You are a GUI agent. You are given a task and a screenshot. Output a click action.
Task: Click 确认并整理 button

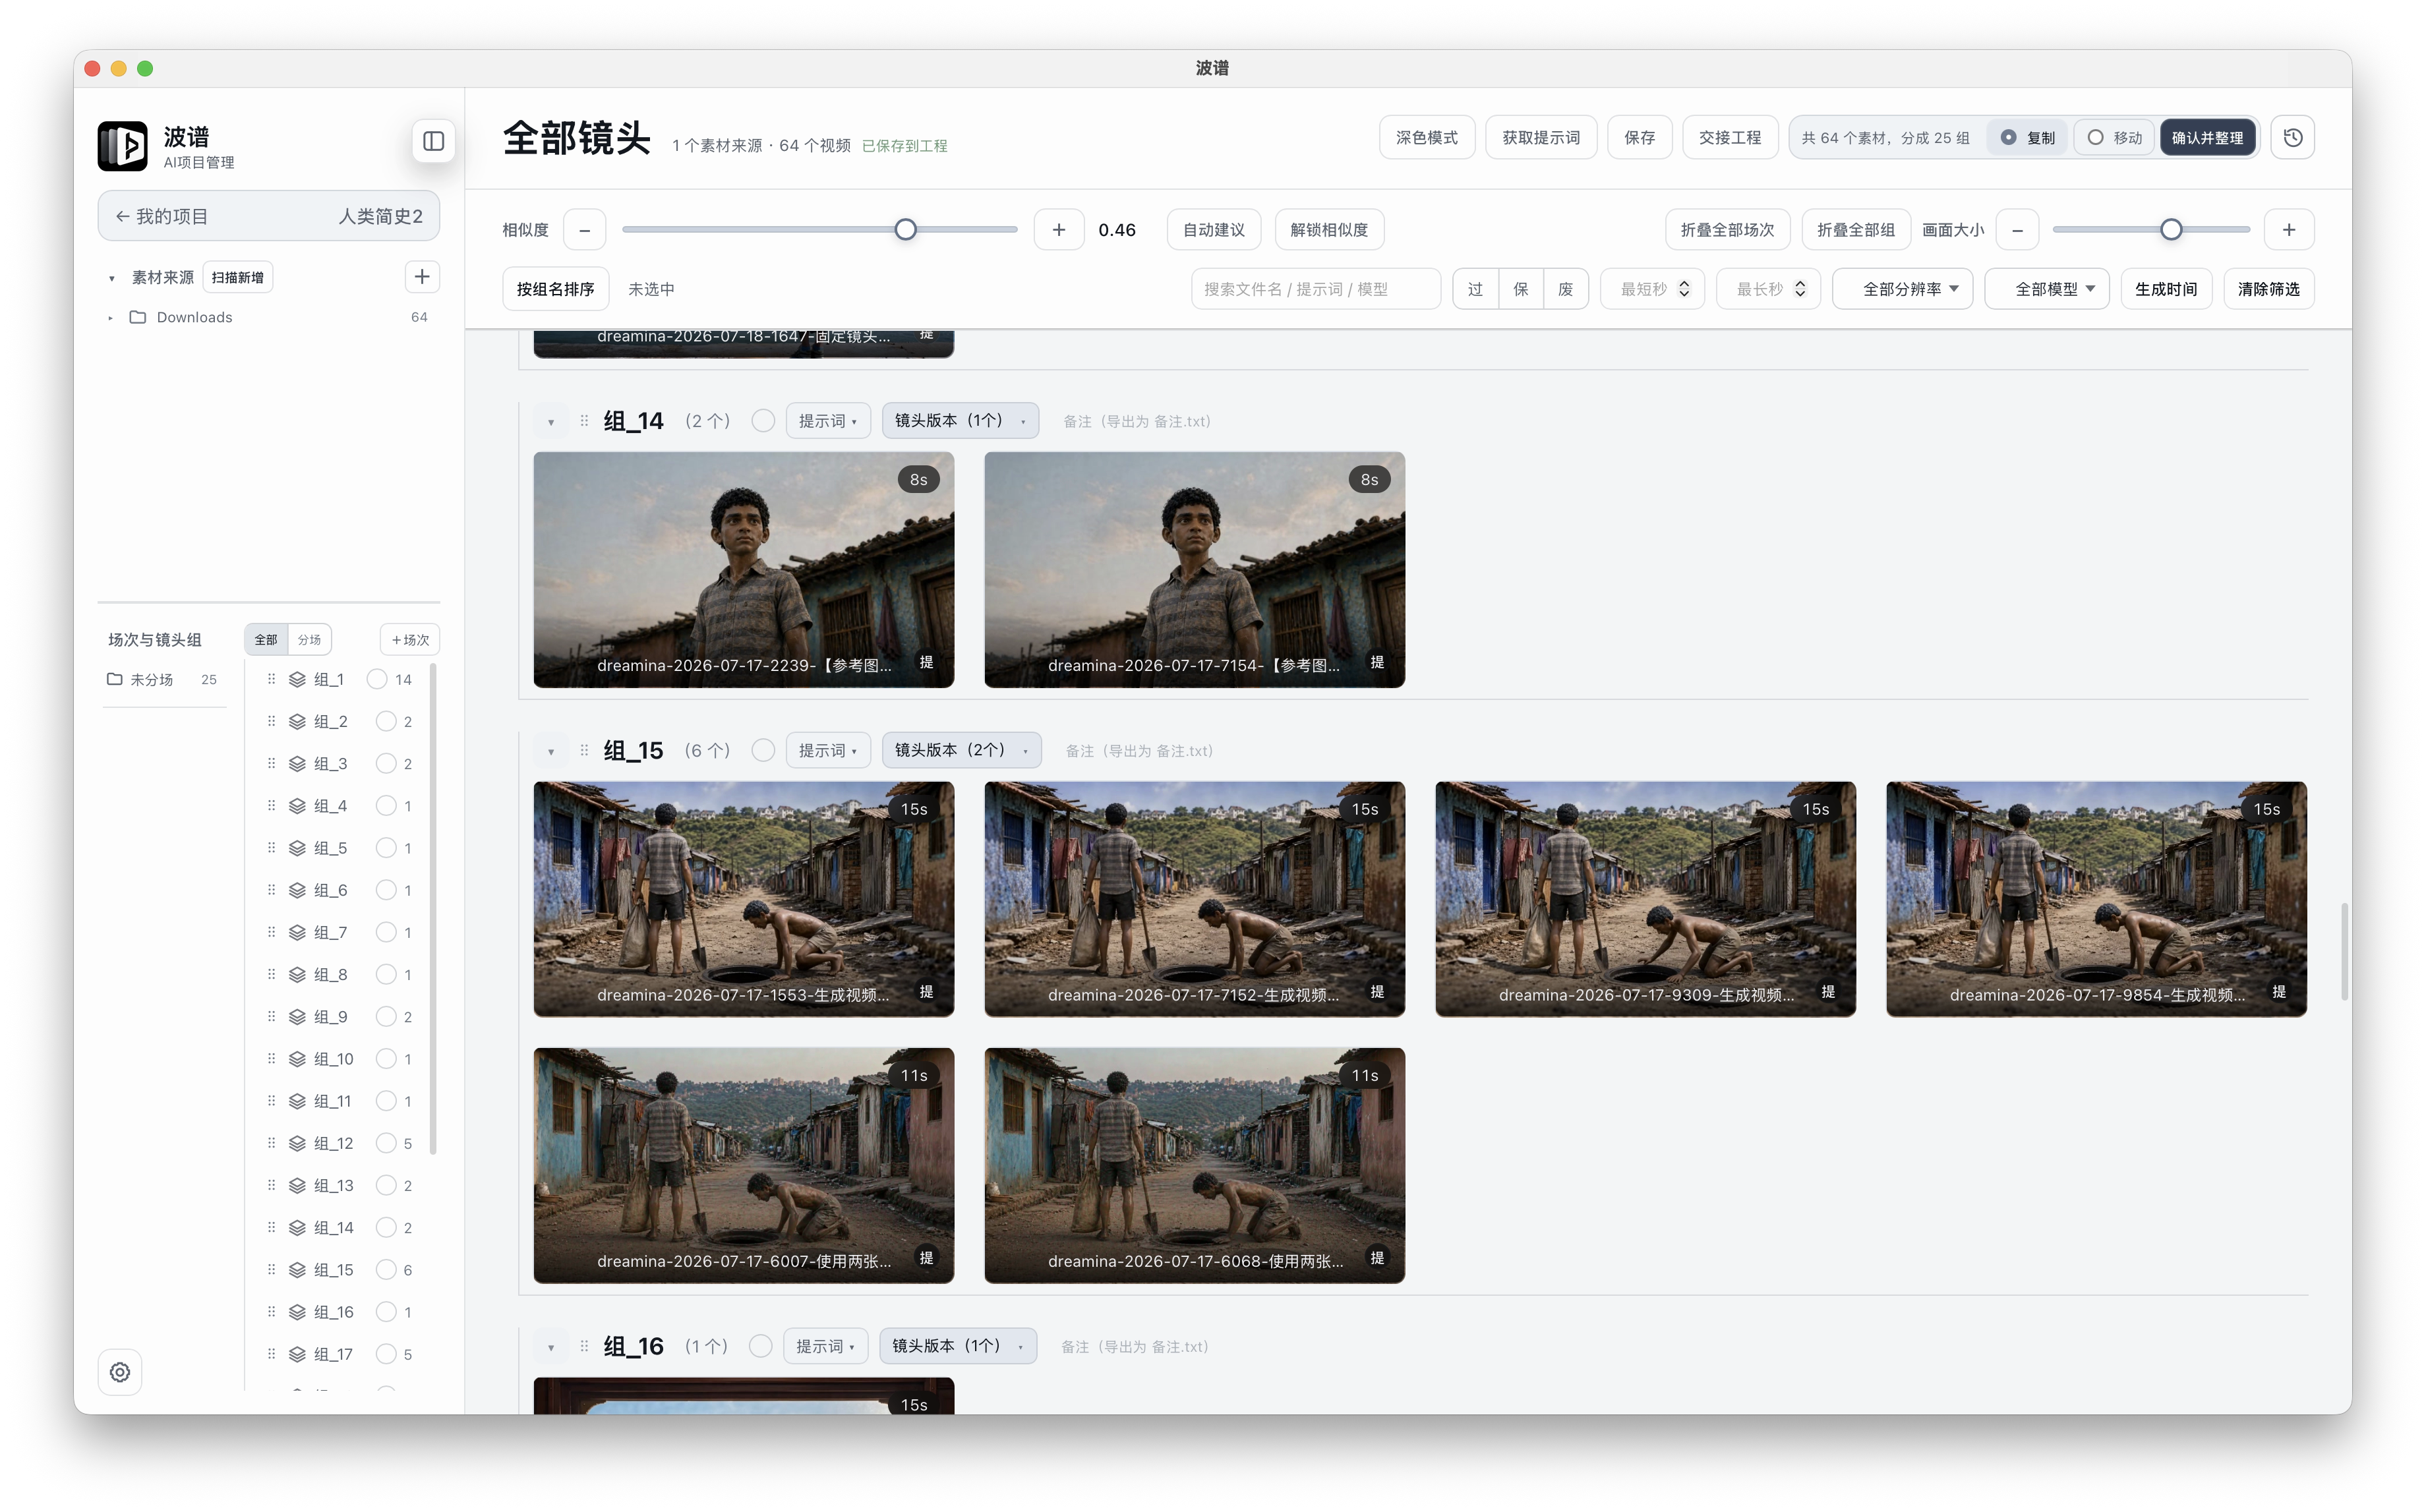(2207, 138)
